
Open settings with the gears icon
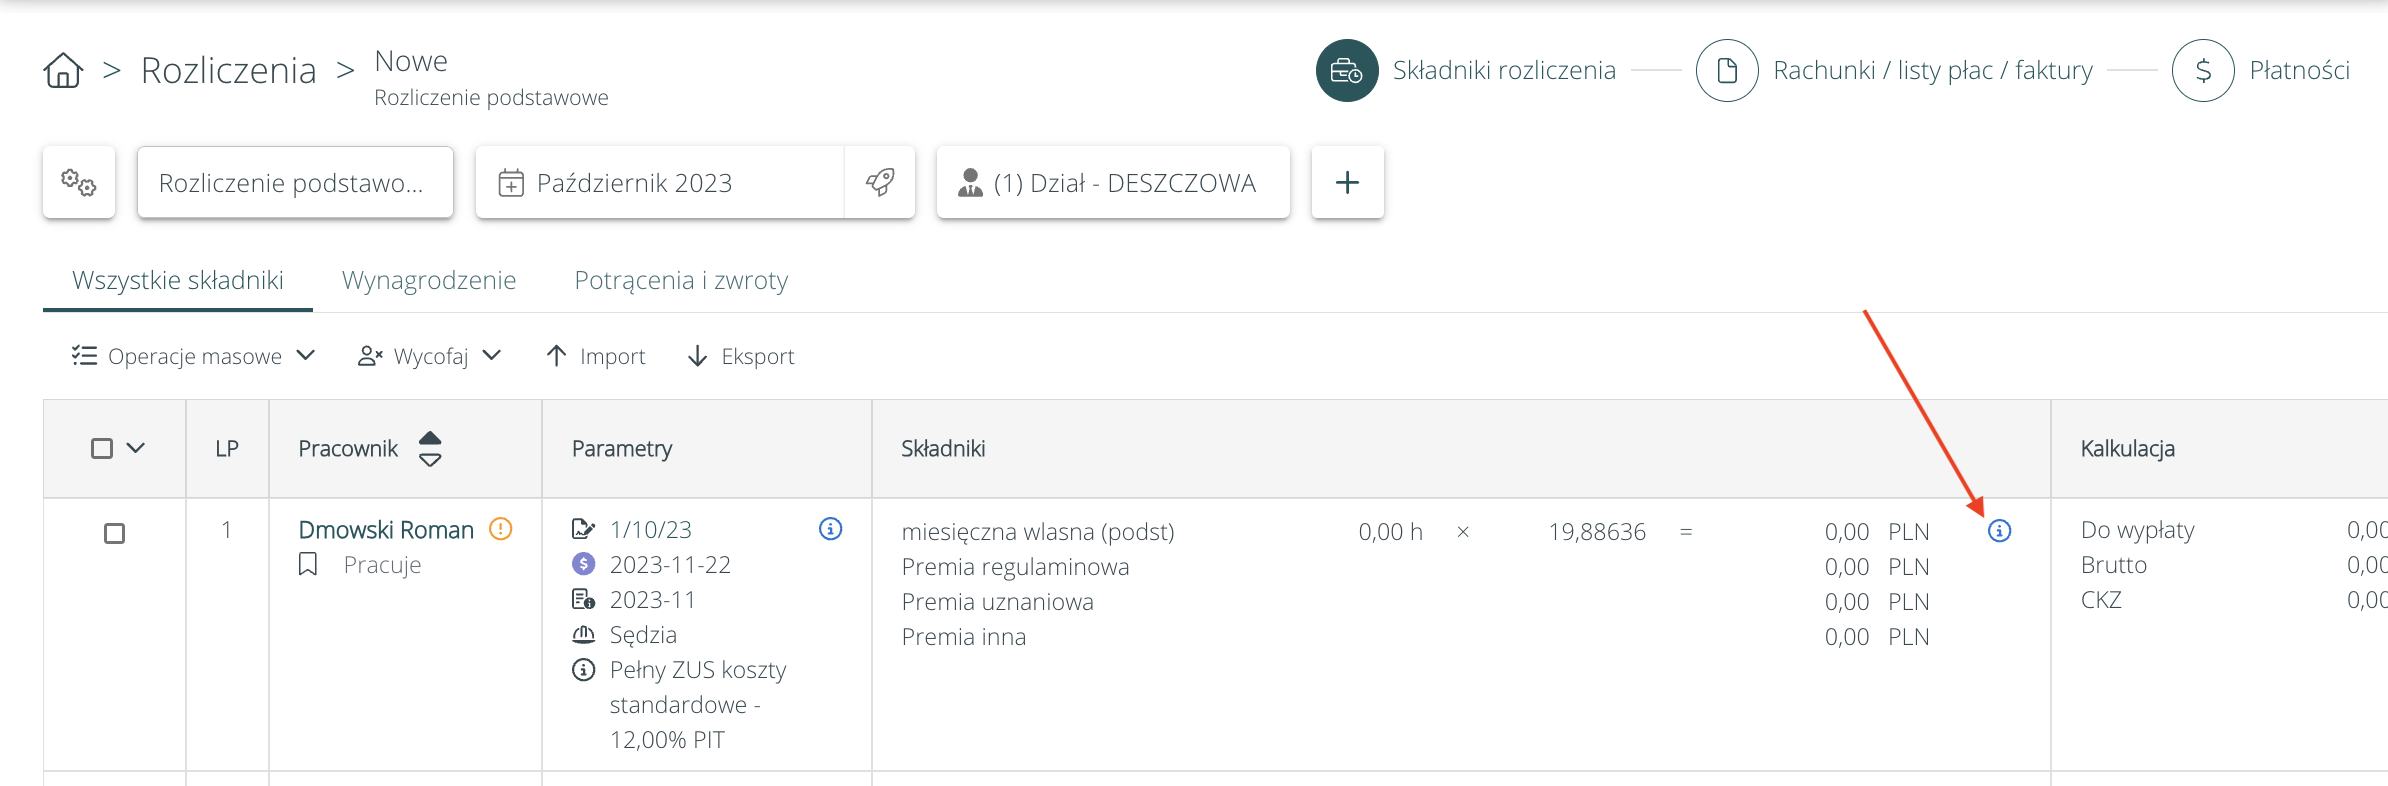click(79, 182)
